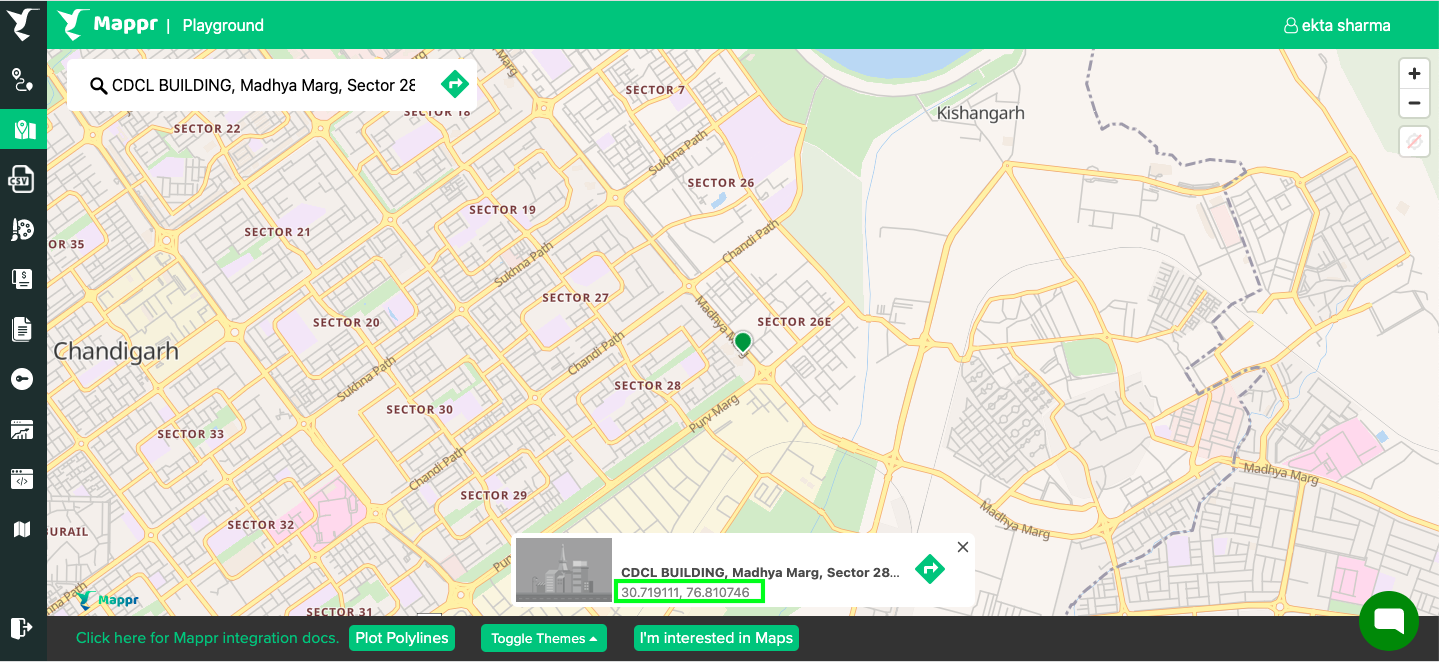Open the palette theme styling icon
This screenshot has width=1439, height=663.
point(22,230)
